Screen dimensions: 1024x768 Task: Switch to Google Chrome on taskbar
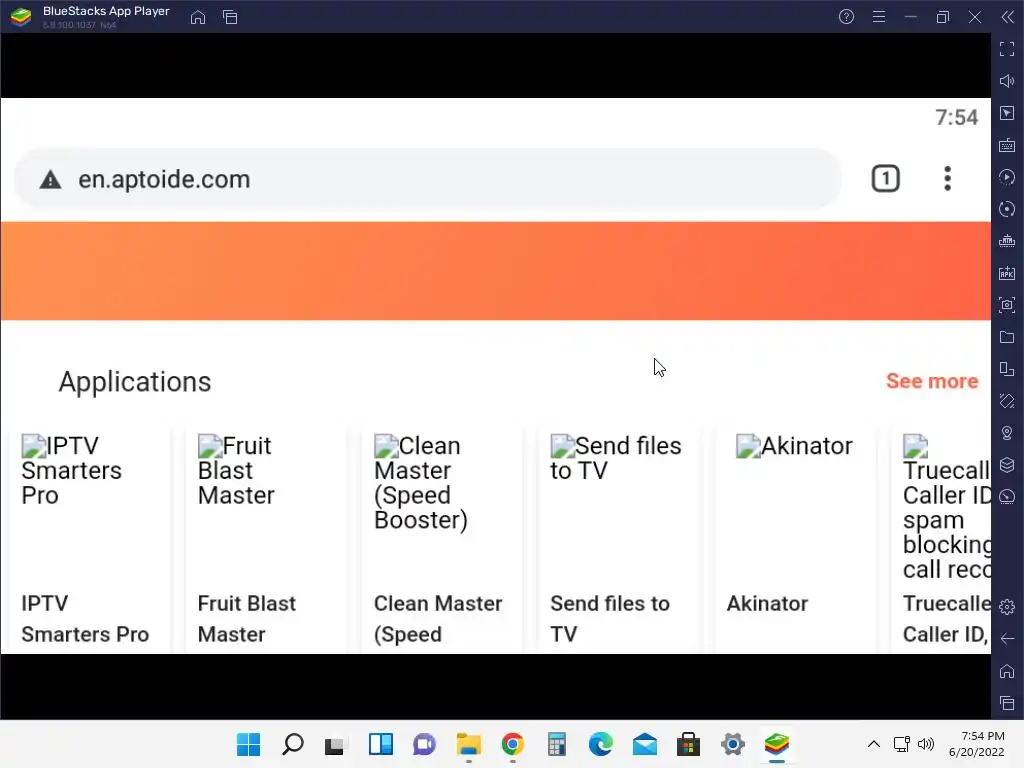point(513,744)
